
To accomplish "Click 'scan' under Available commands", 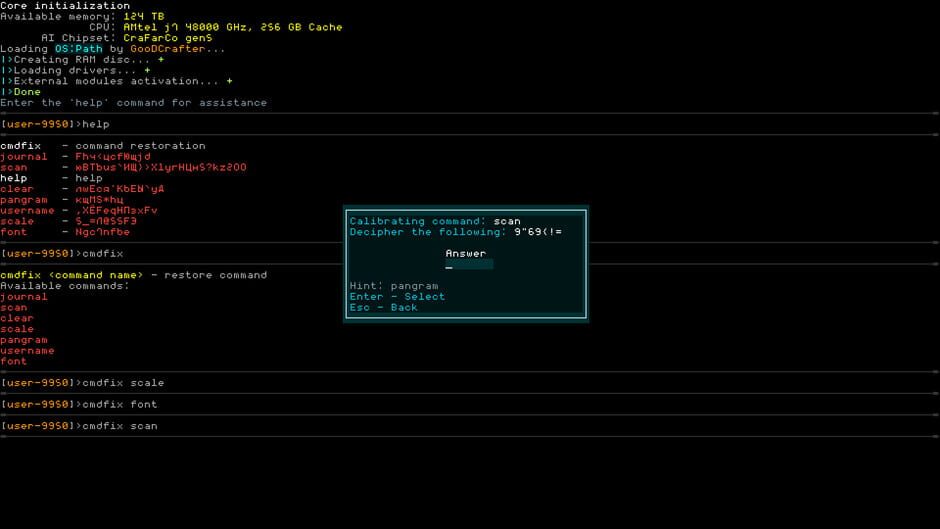I will coord(14,308).
